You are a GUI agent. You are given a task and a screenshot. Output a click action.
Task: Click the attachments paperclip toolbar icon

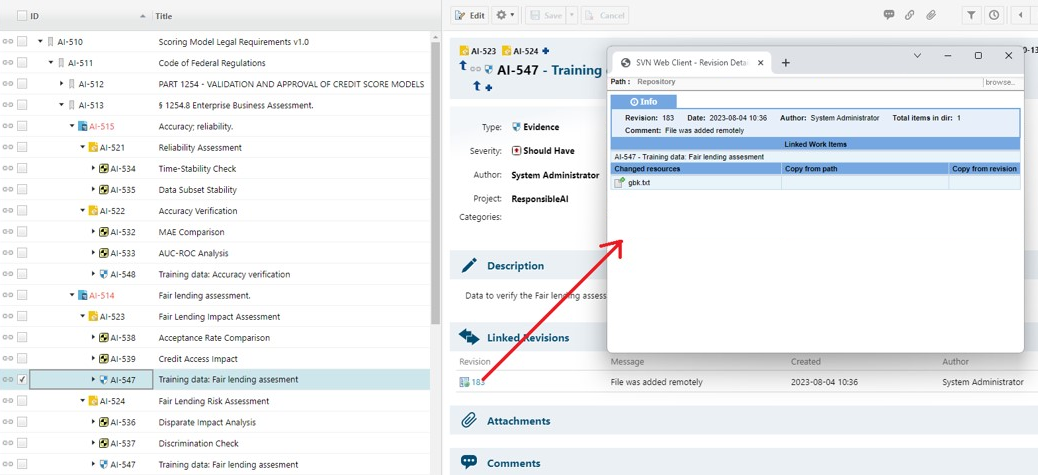tap(930, 15)
